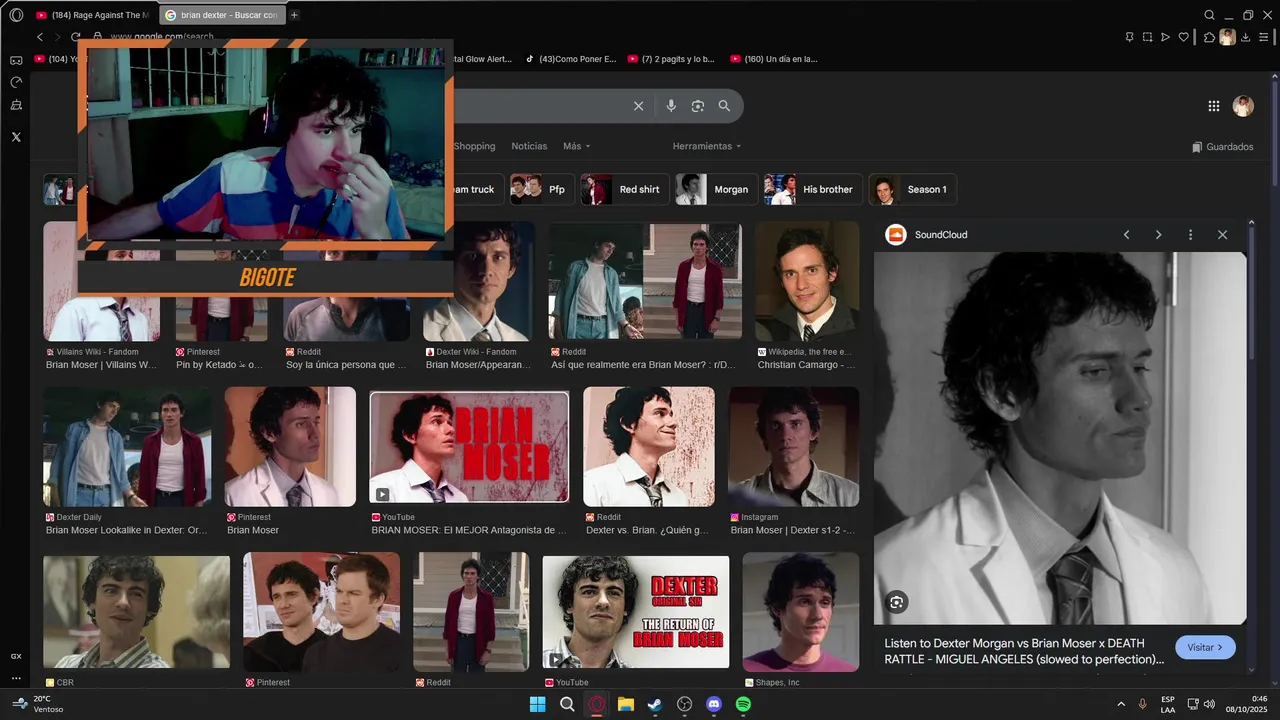The width and height of the screenshot is (1280, 720).
Task: Expand the Más dropdown
Action: tap(576, 146)
